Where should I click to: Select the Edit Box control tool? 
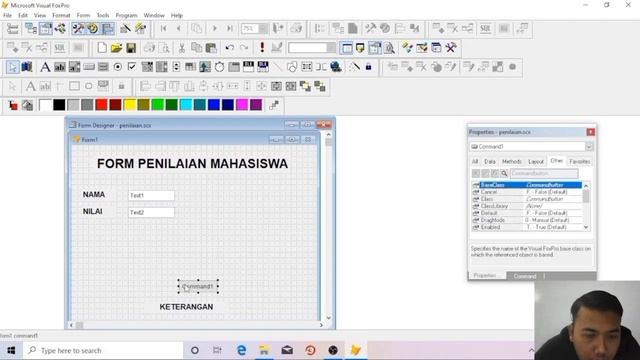tap(74, 67)
